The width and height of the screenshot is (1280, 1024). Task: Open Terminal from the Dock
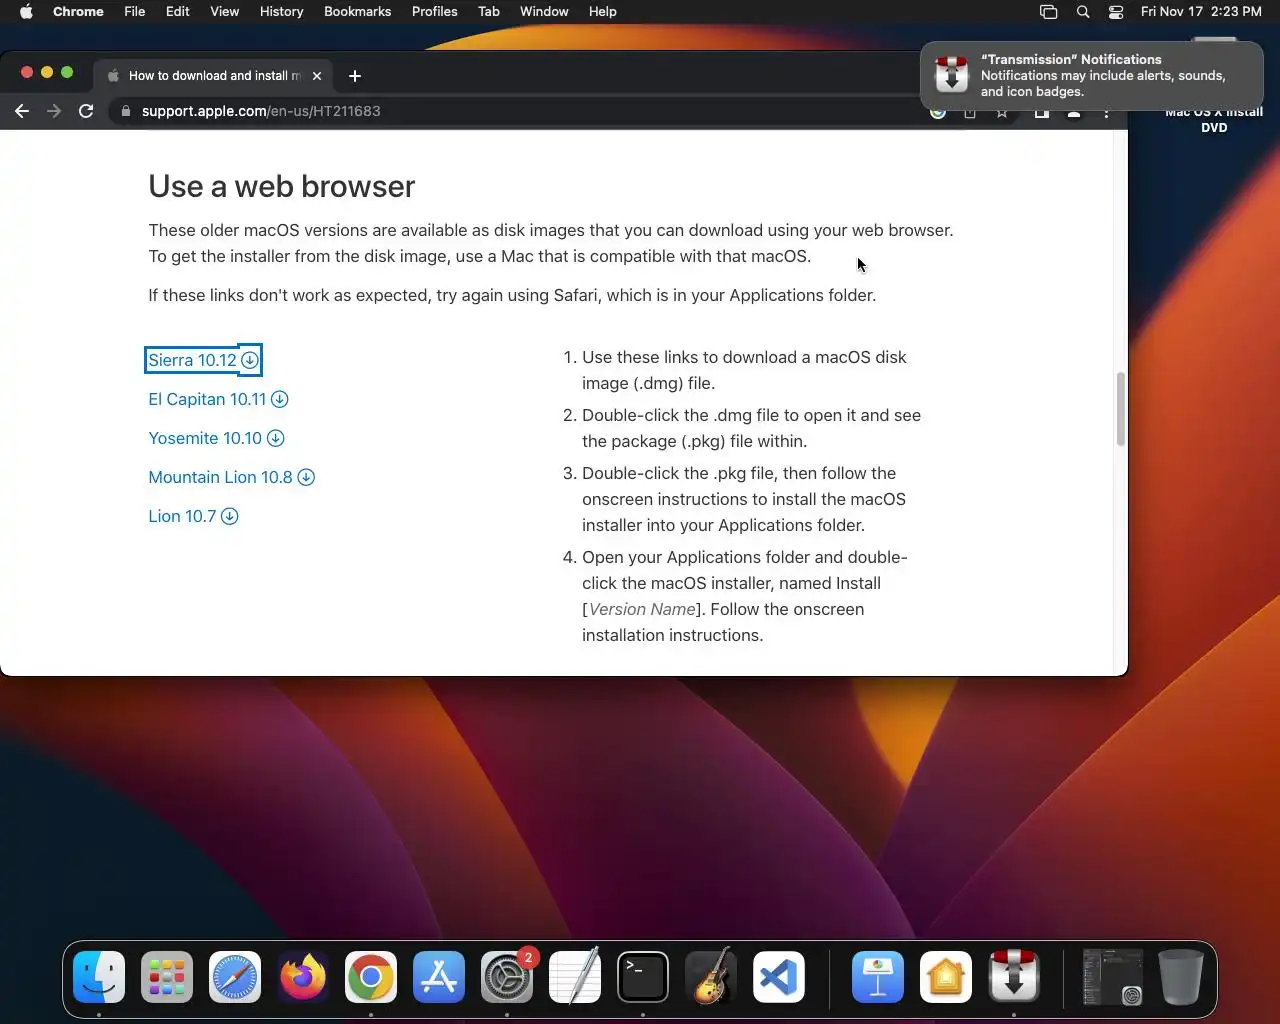643,977
